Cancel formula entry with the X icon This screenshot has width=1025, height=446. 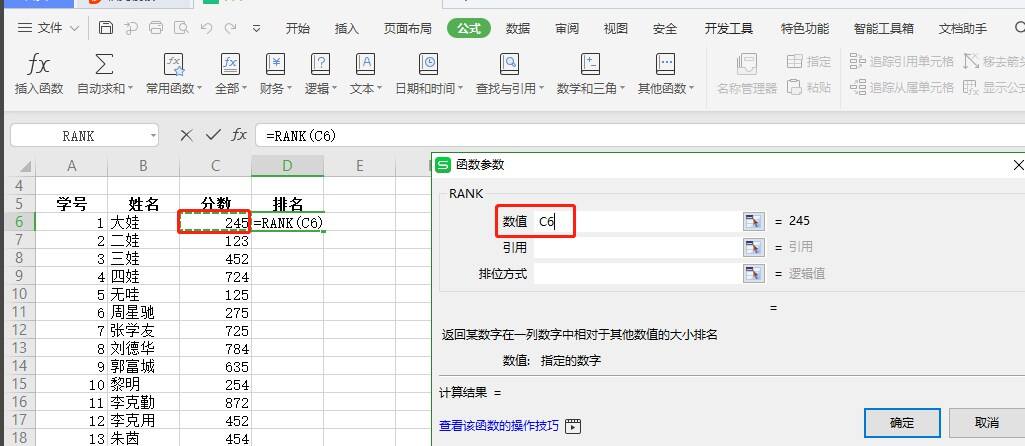[x=186, y=135]
